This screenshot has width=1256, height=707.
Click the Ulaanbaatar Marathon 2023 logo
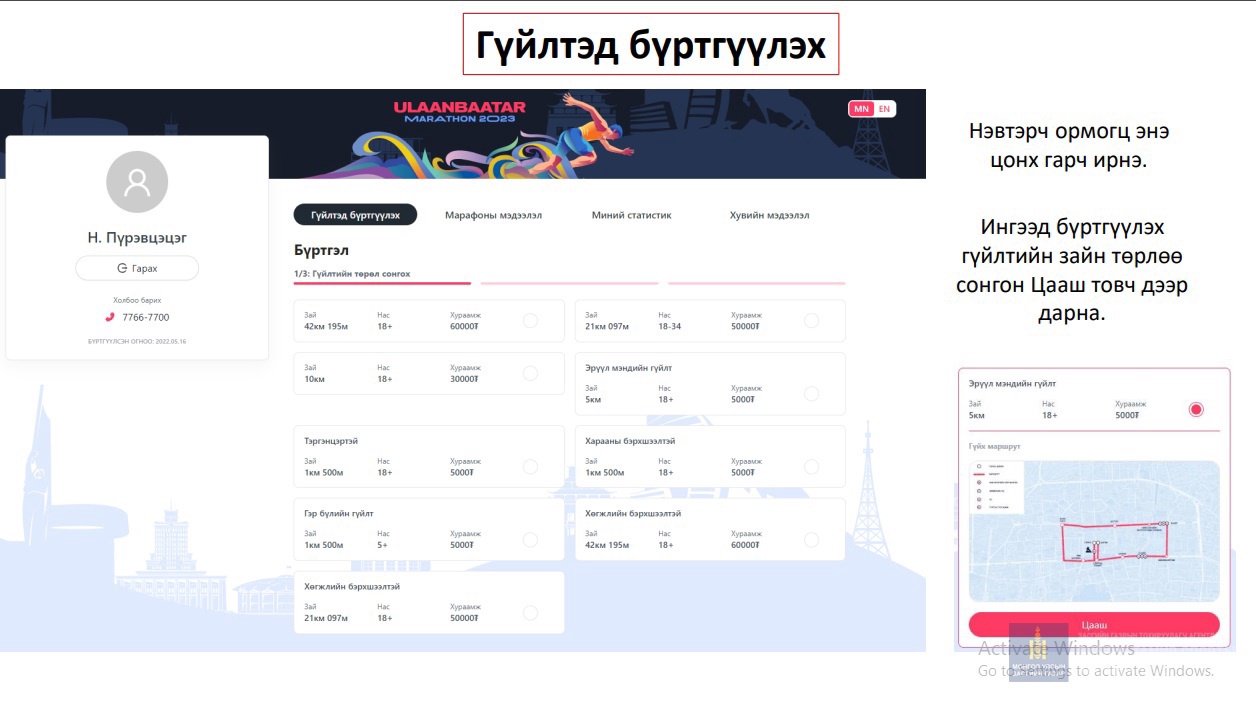[460, 112]
